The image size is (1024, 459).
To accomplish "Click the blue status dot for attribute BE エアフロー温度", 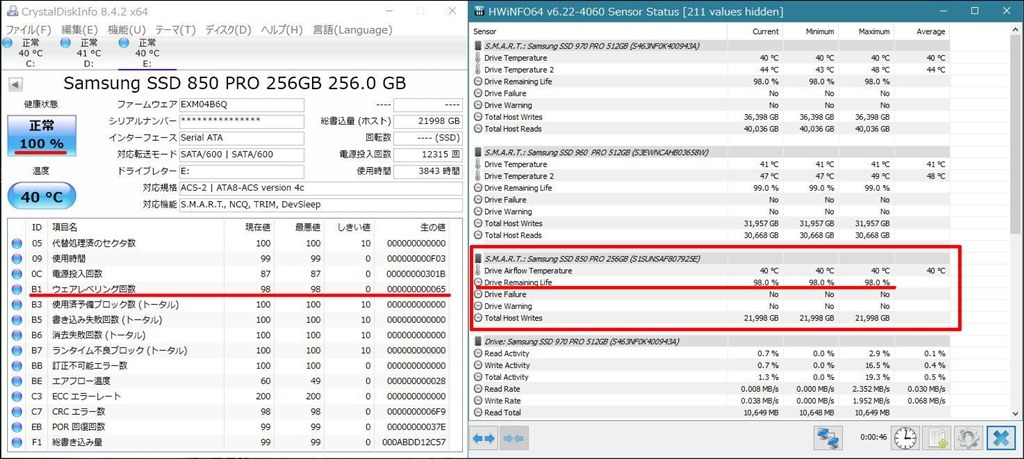I will (18, 381).
